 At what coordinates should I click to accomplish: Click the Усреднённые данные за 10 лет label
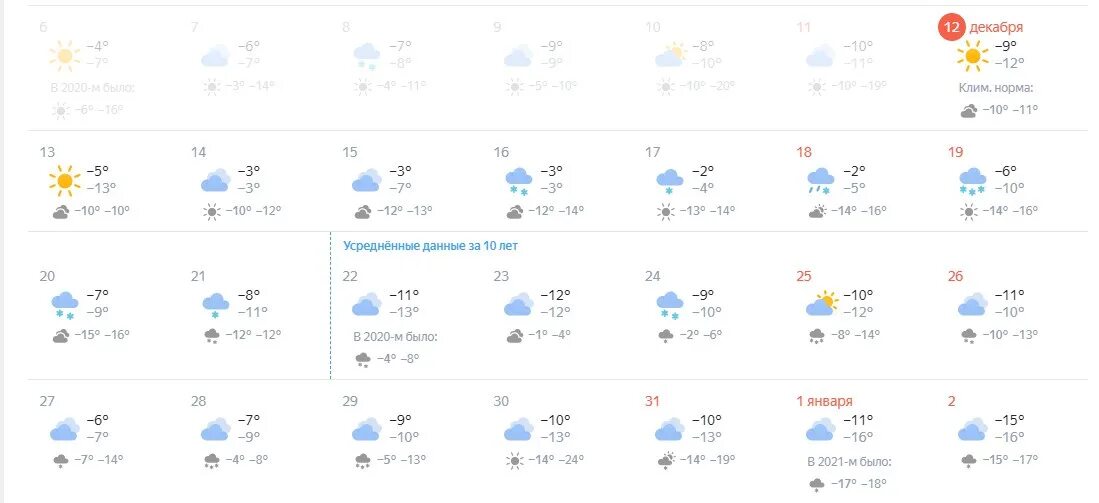pos(430,246)
